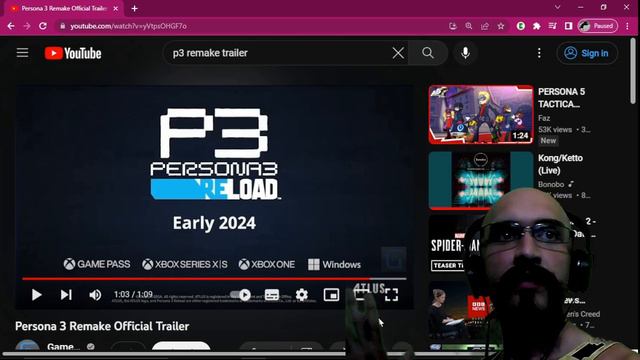Run search with the magnifier button
This screenshot has width=640, height=360.
pyautogui.click(x=428, y=53)
